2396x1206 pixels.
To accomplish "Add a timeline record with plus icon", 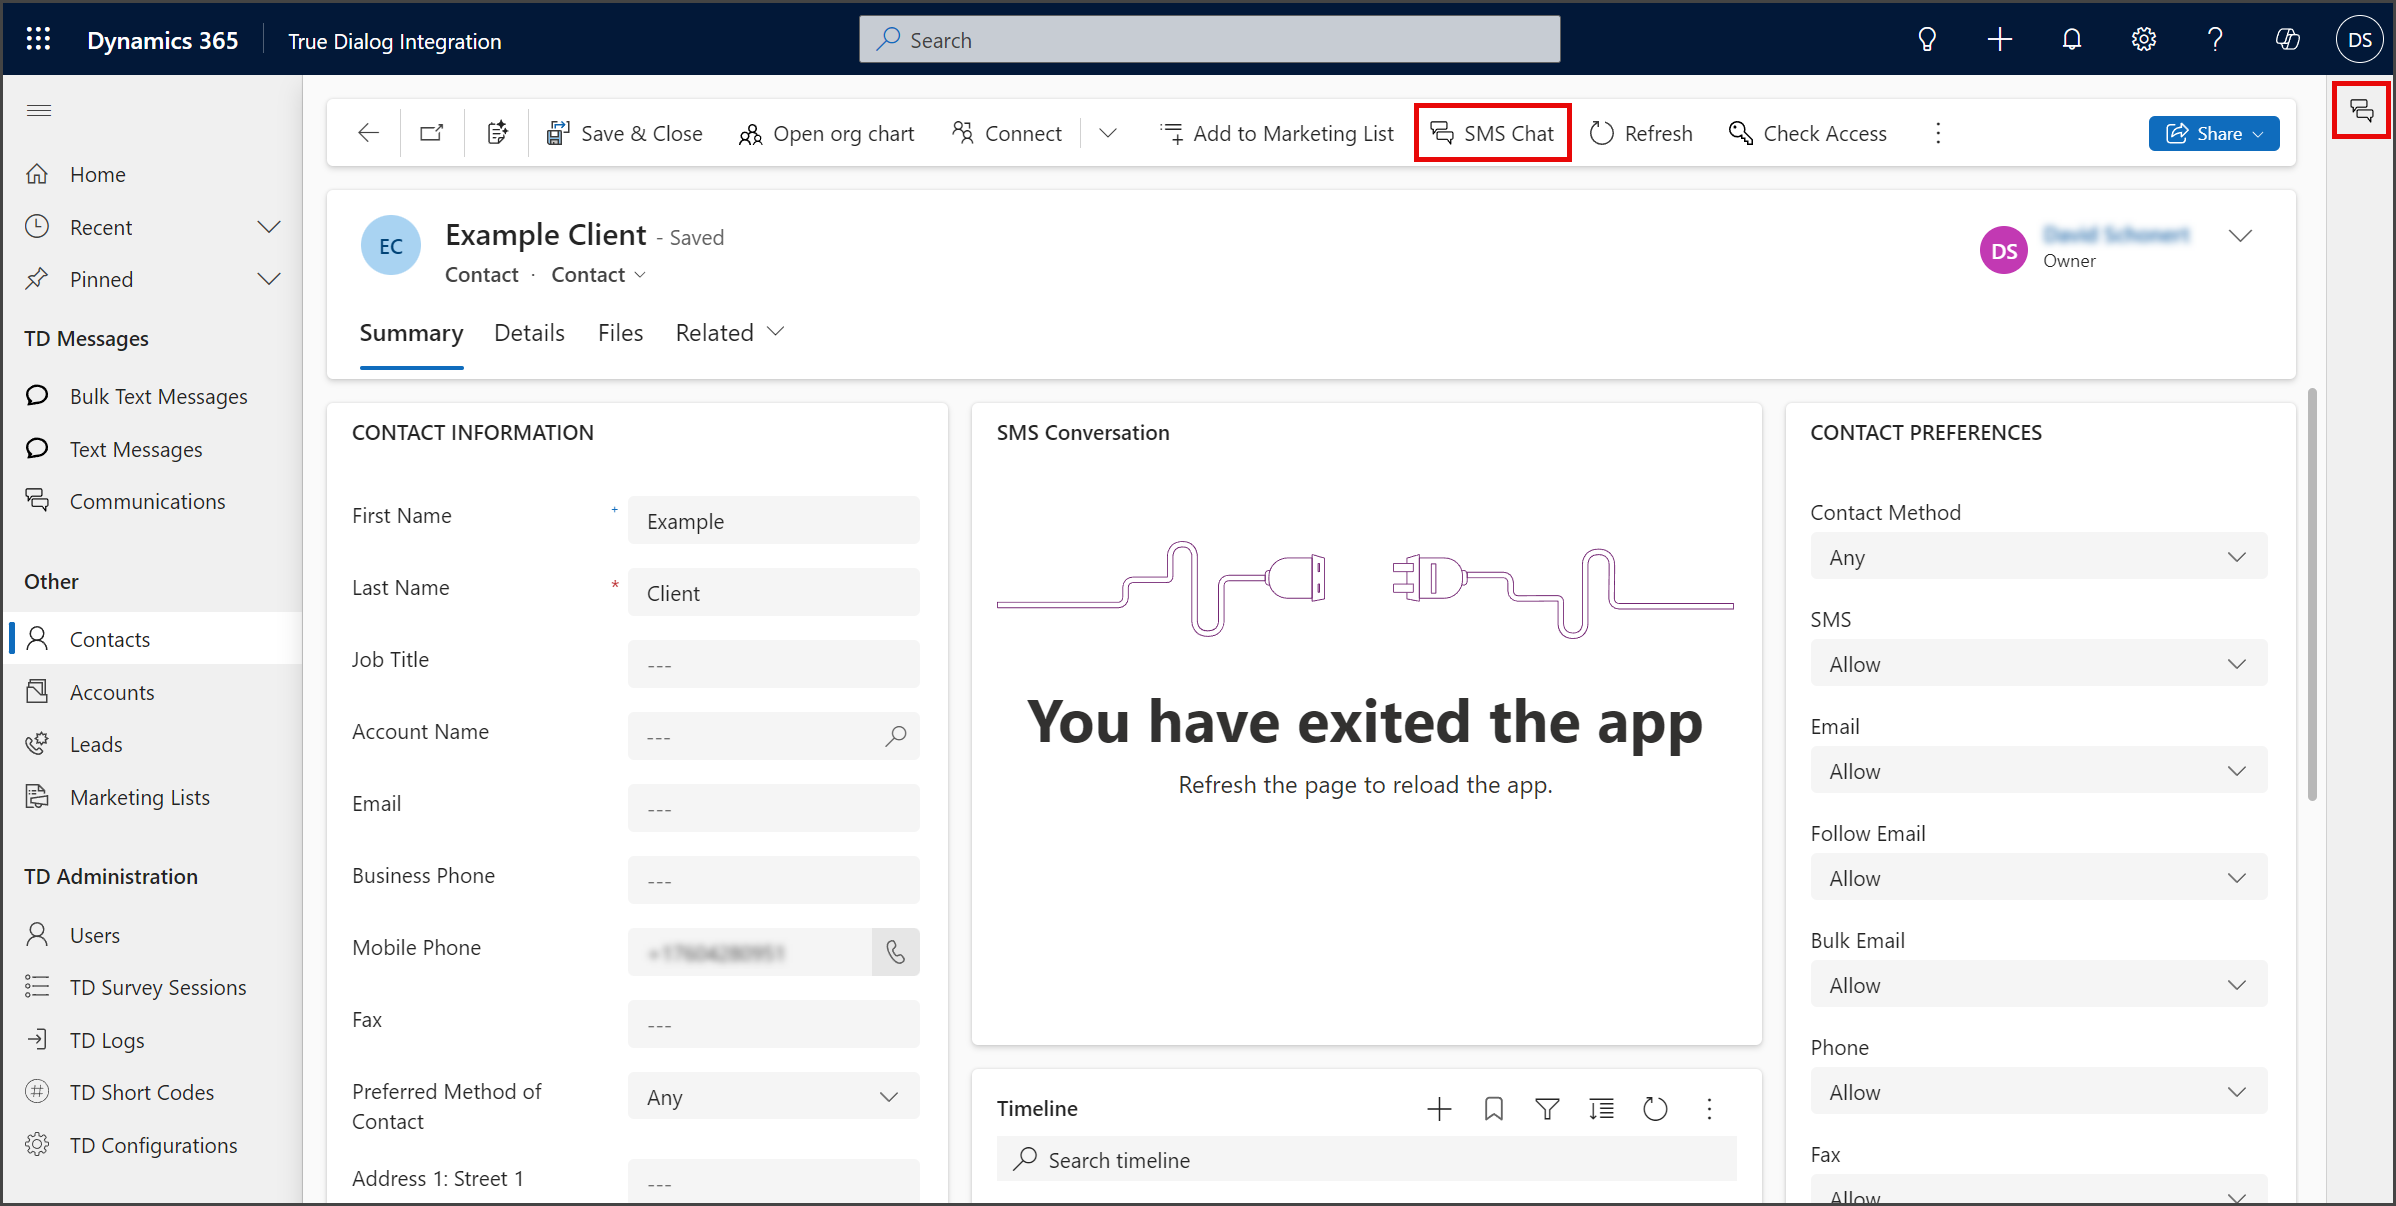I will [x=1439, y=1109].
